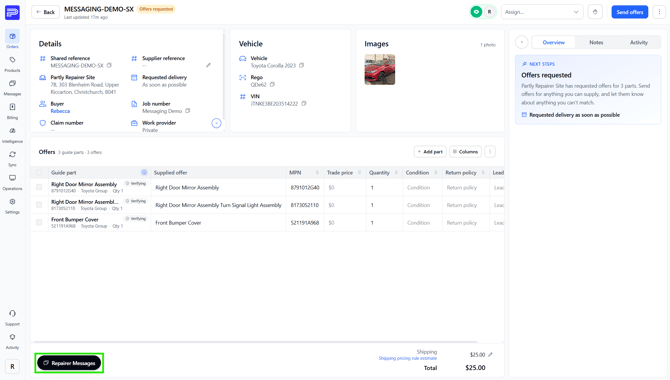Click the archive icon button beside Assign
Screen dimensions: 670x380
[595, 12]
